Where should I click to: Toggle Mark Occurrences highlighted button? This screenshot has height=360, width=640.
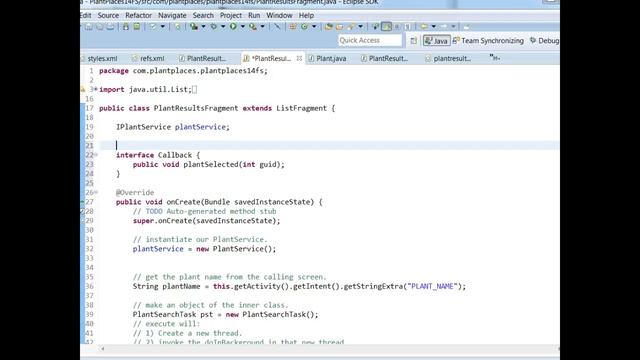(x=386, y=27)
